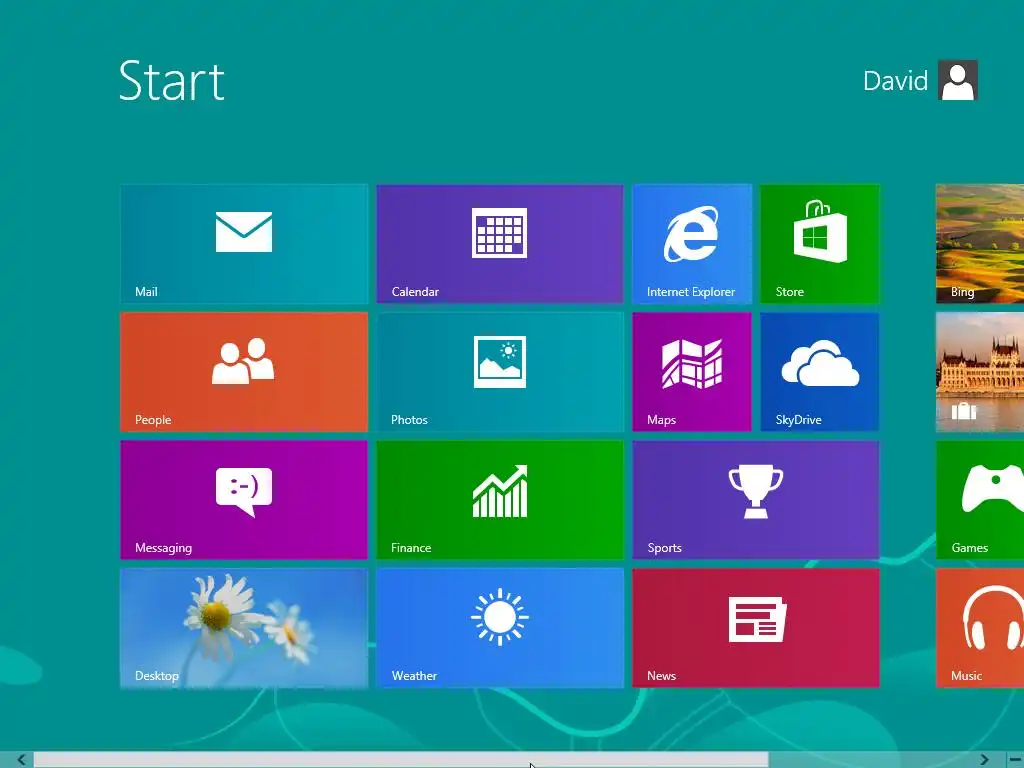Click the scrollbar right arrow
This screenshot has height=768, width=1024.
pos(984,760)
